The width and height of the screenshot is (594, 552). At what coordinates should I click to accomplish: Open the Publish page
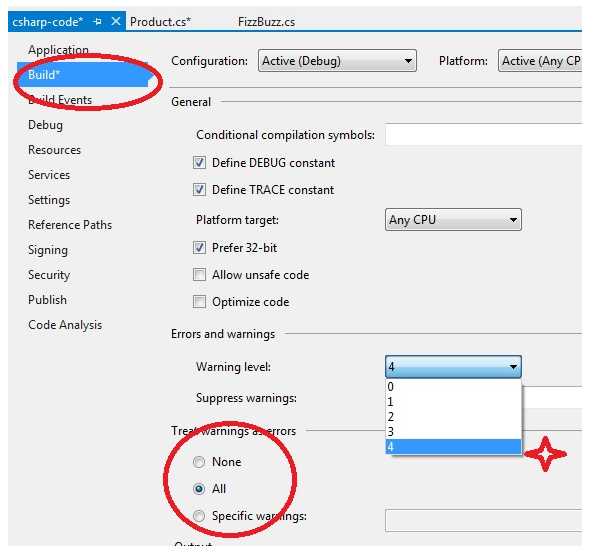tap(47, 300)
